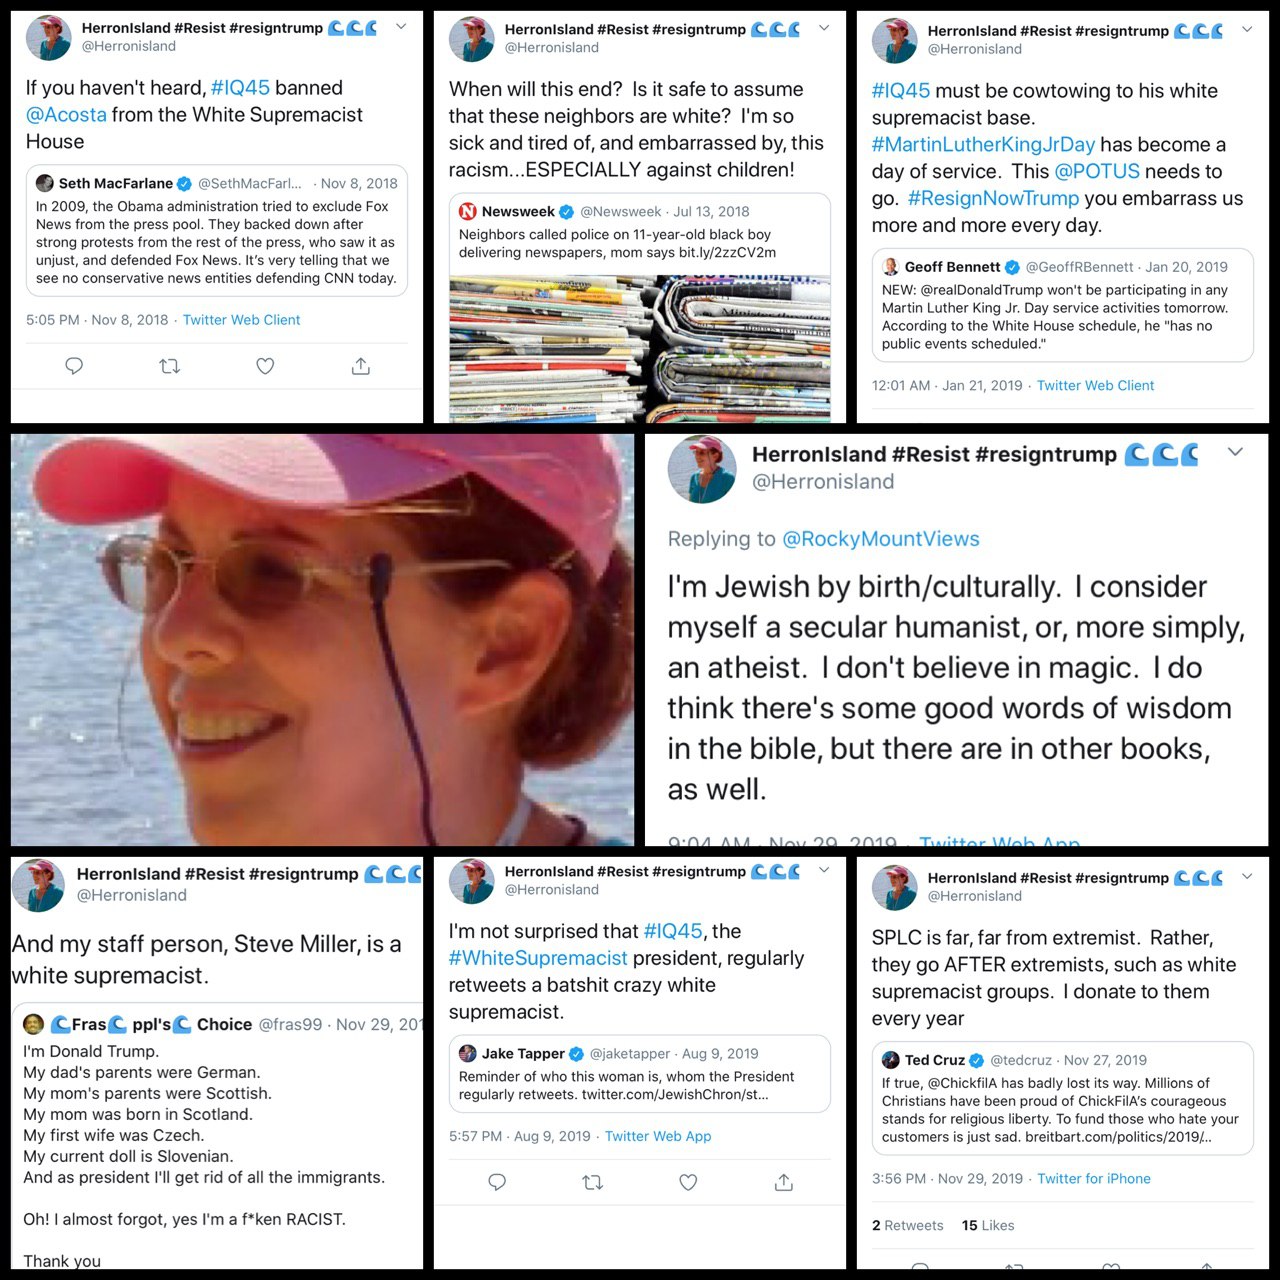This screenshot has height=1280, width=1280.
Task: Open the chevron menu on the Acosta tweet
Action: [401, 27]
